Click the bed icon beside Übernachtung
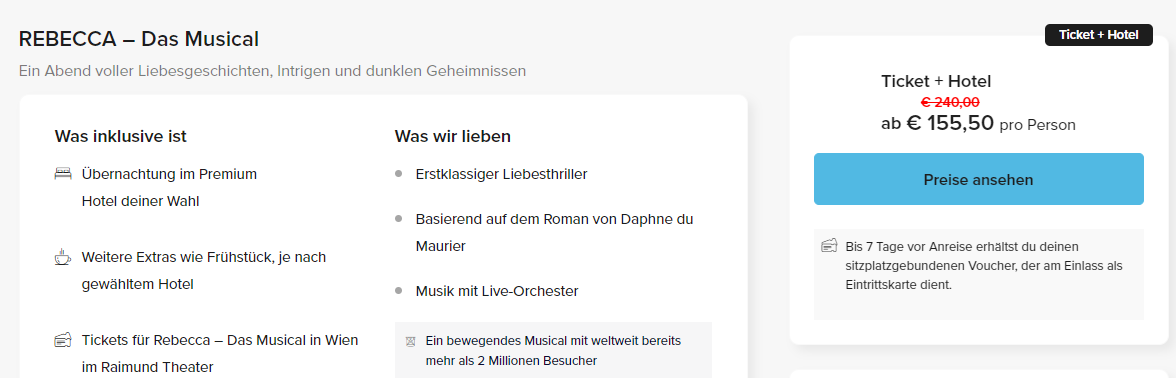Viewport: 1176px width, 378px height. click(63, 174)
